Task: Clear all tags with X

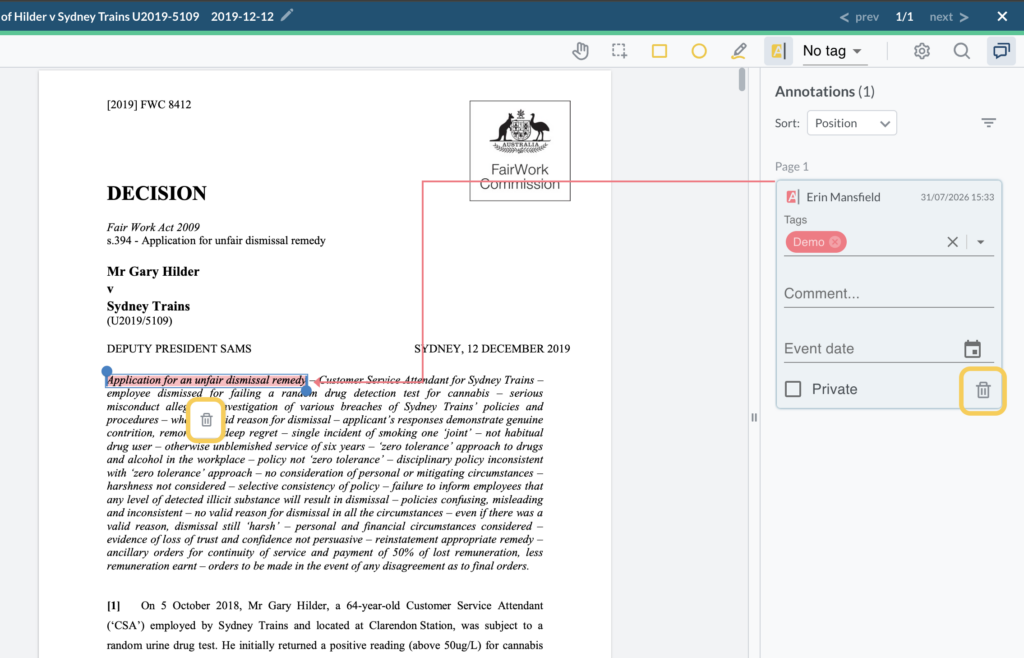Action: point(952,242)
